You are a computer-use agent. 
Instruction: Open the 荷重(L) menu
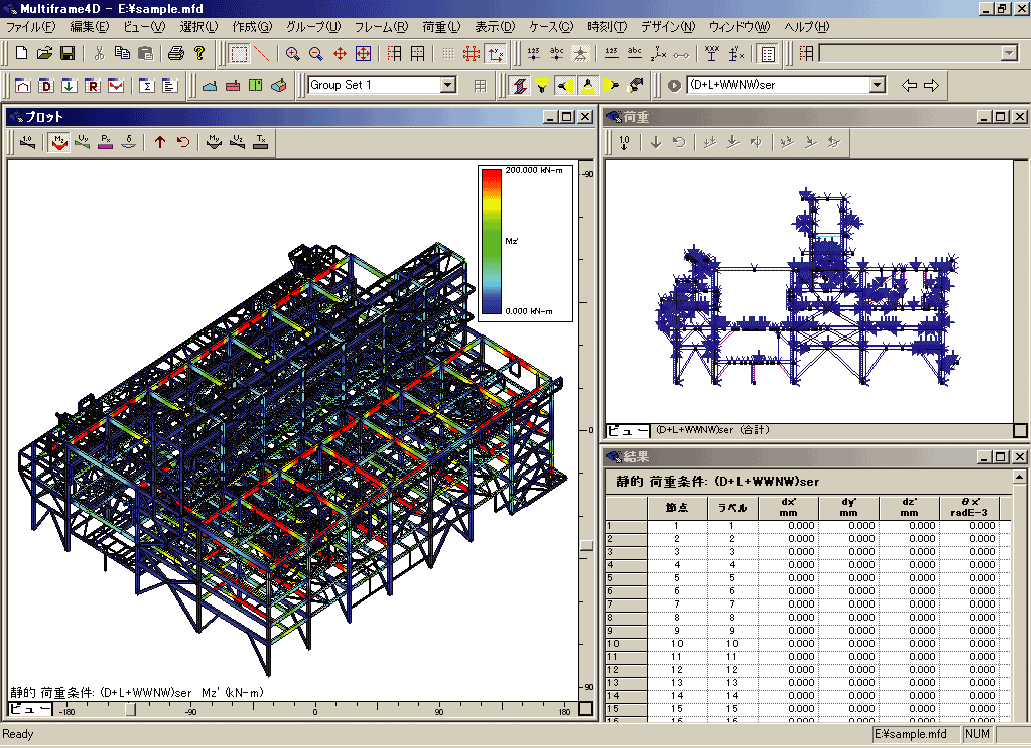(x=441, y=26)
